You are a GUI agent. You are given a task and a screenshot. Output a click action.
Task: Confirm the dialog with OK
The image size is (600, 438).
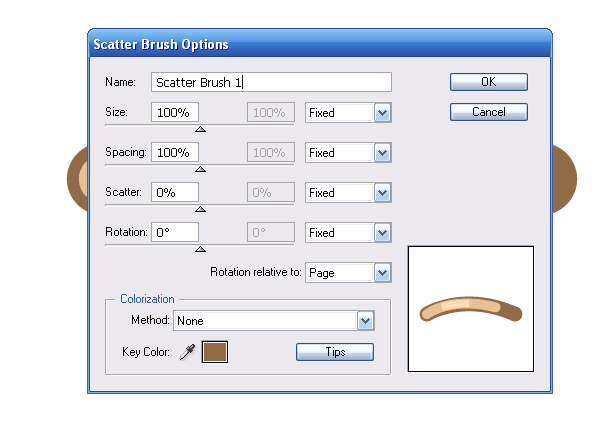coord(489,82)
